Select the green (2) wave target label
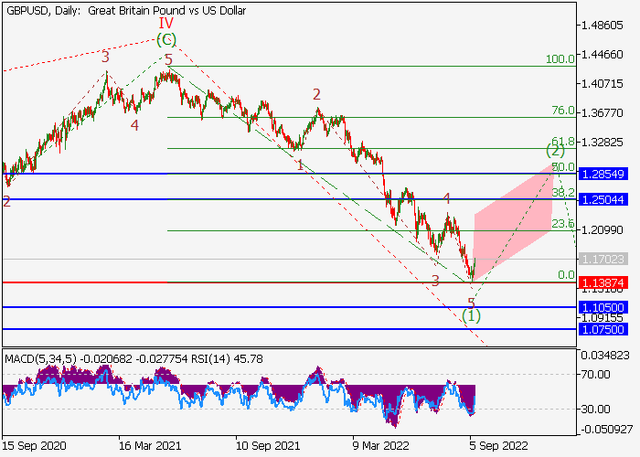The width and height of the screenshot is (640, 457). tap(556, 151)
